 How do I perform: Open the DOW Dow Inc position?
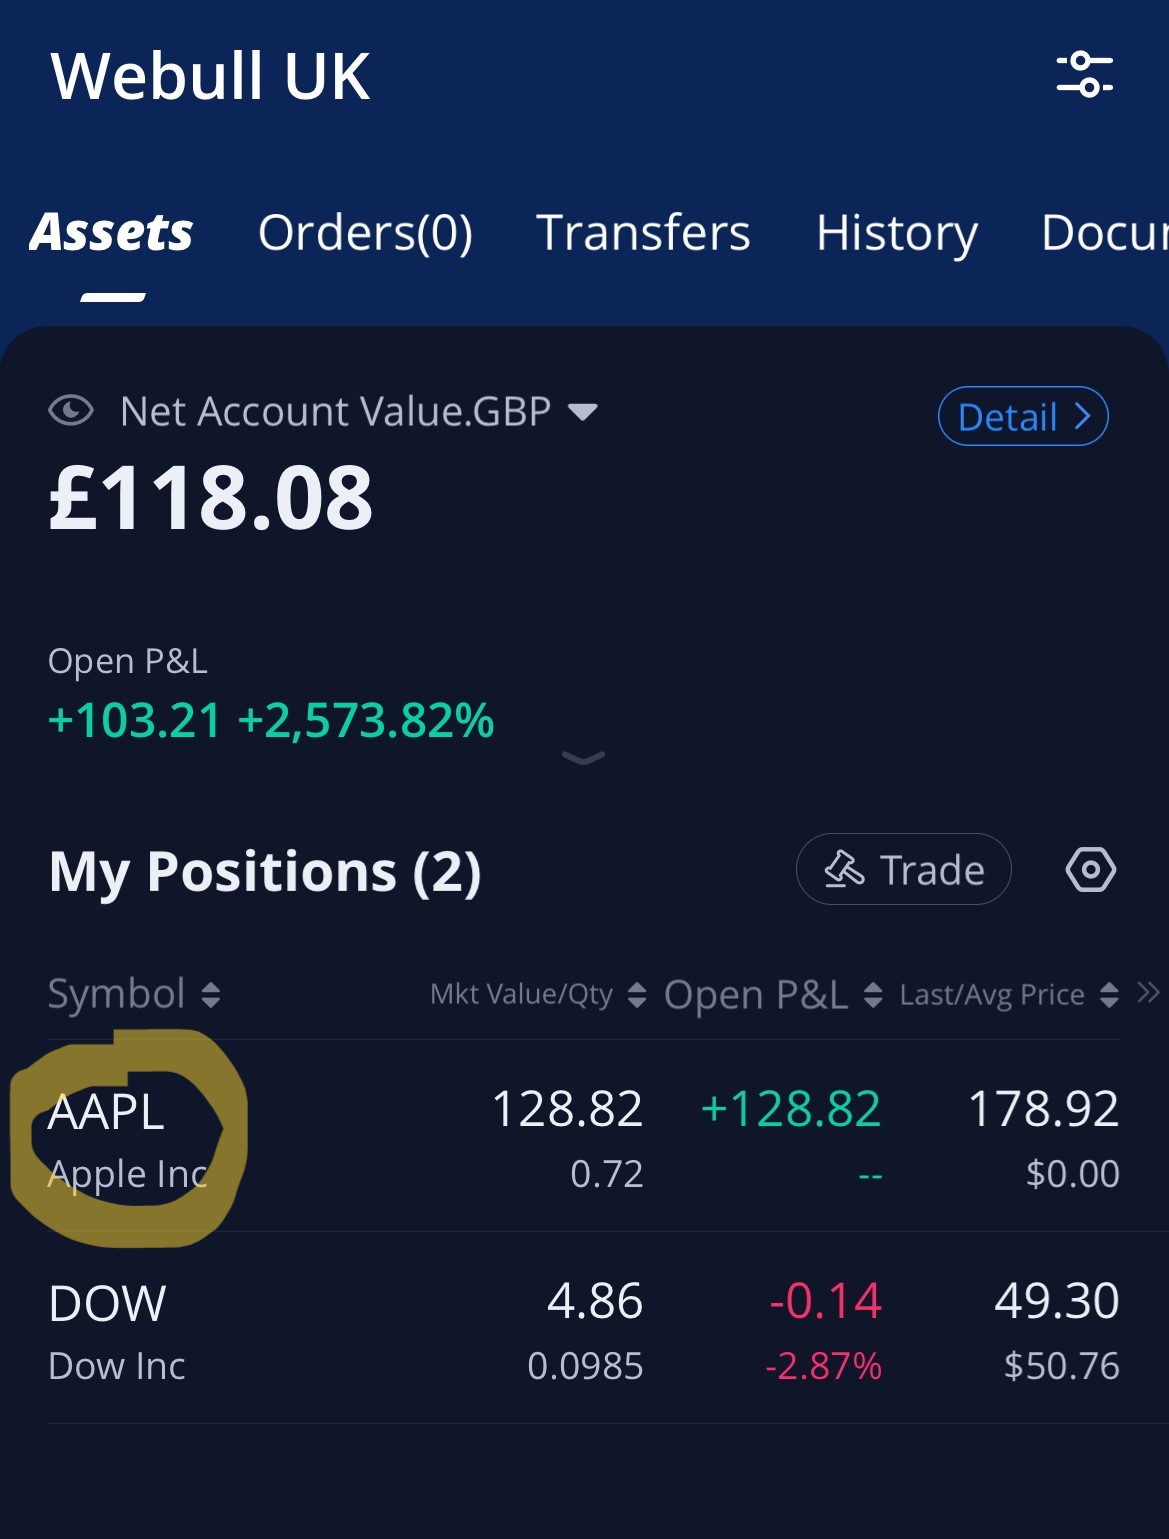click(x=584, y=1330)
